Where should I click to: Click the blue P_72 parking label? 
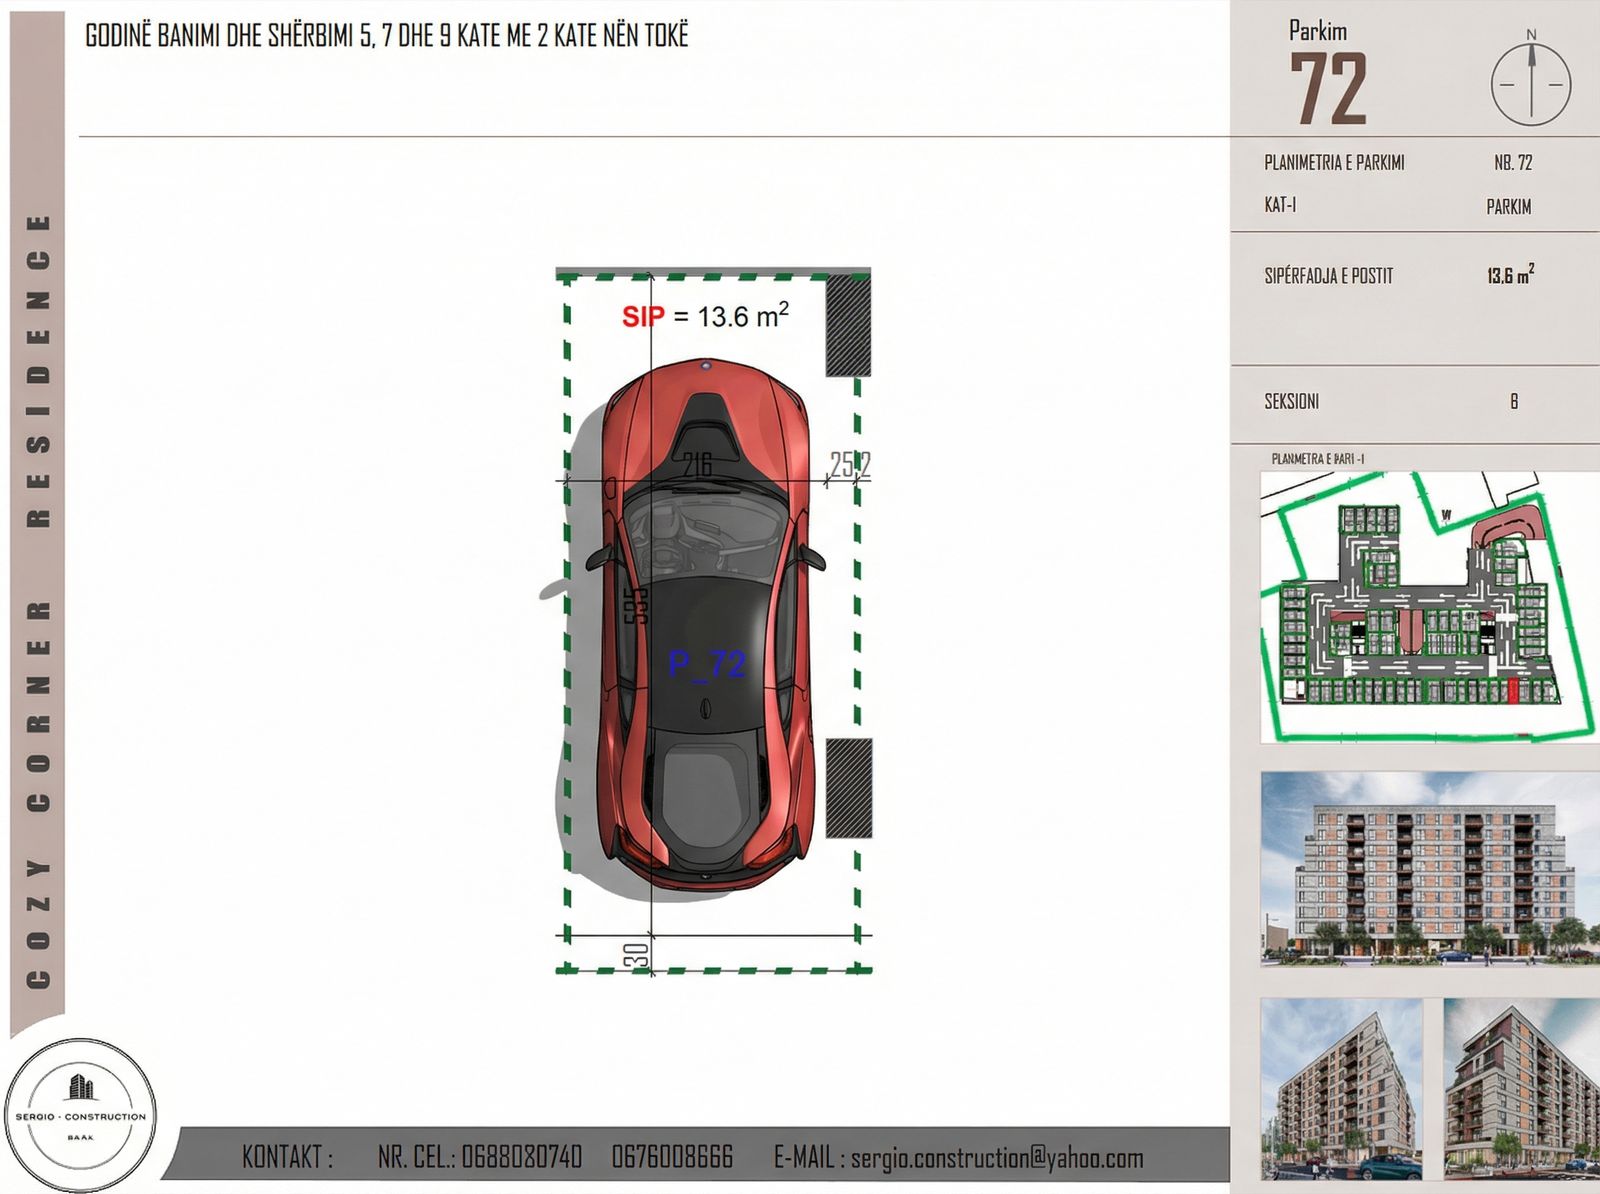click(x=707, y=663)
